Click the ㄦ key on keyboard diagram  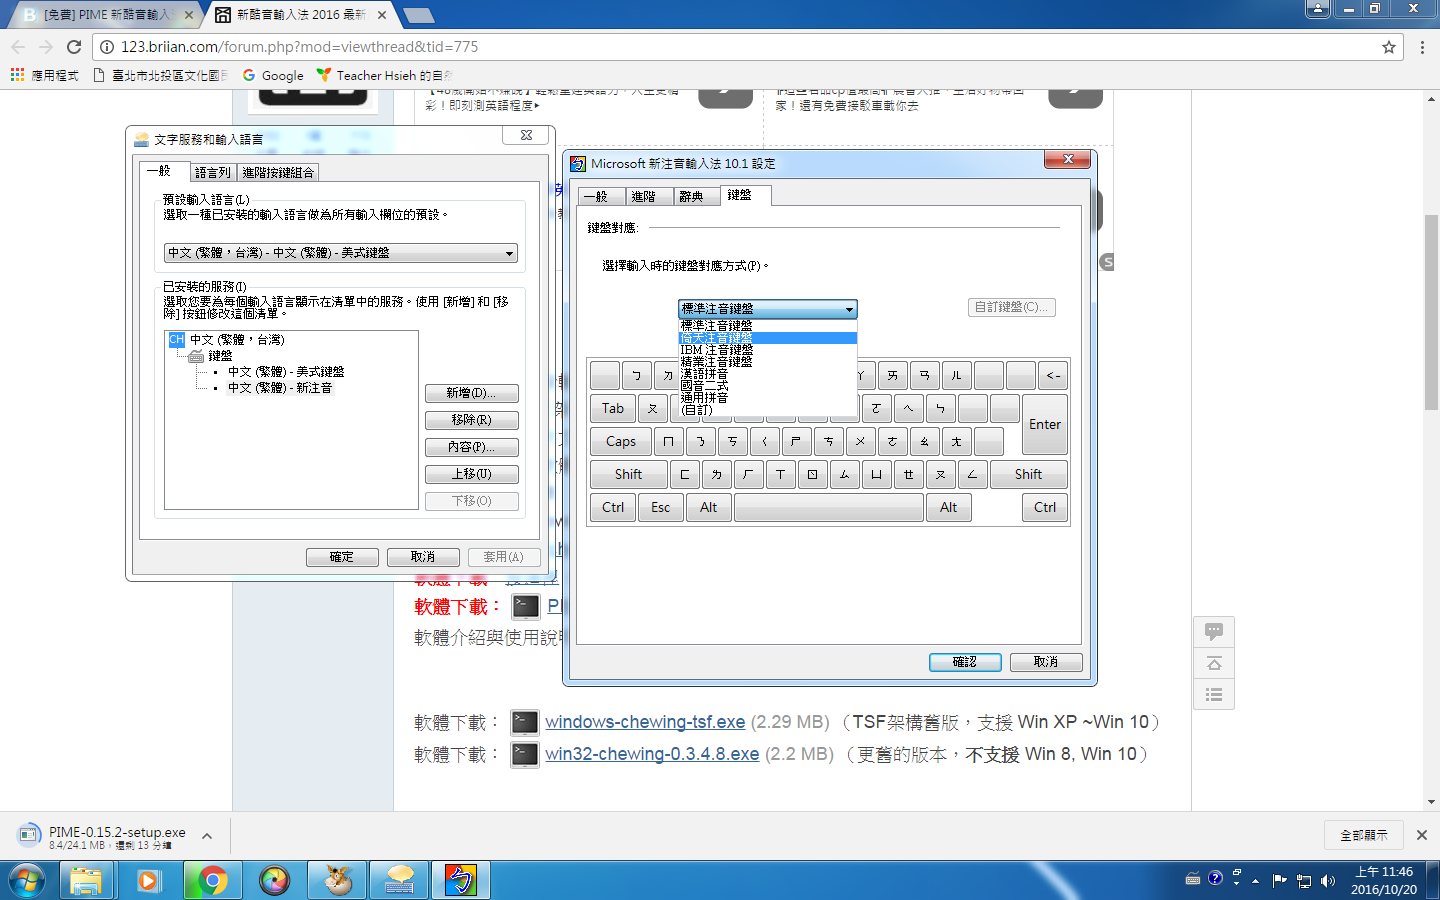click(x=957, y=376)
